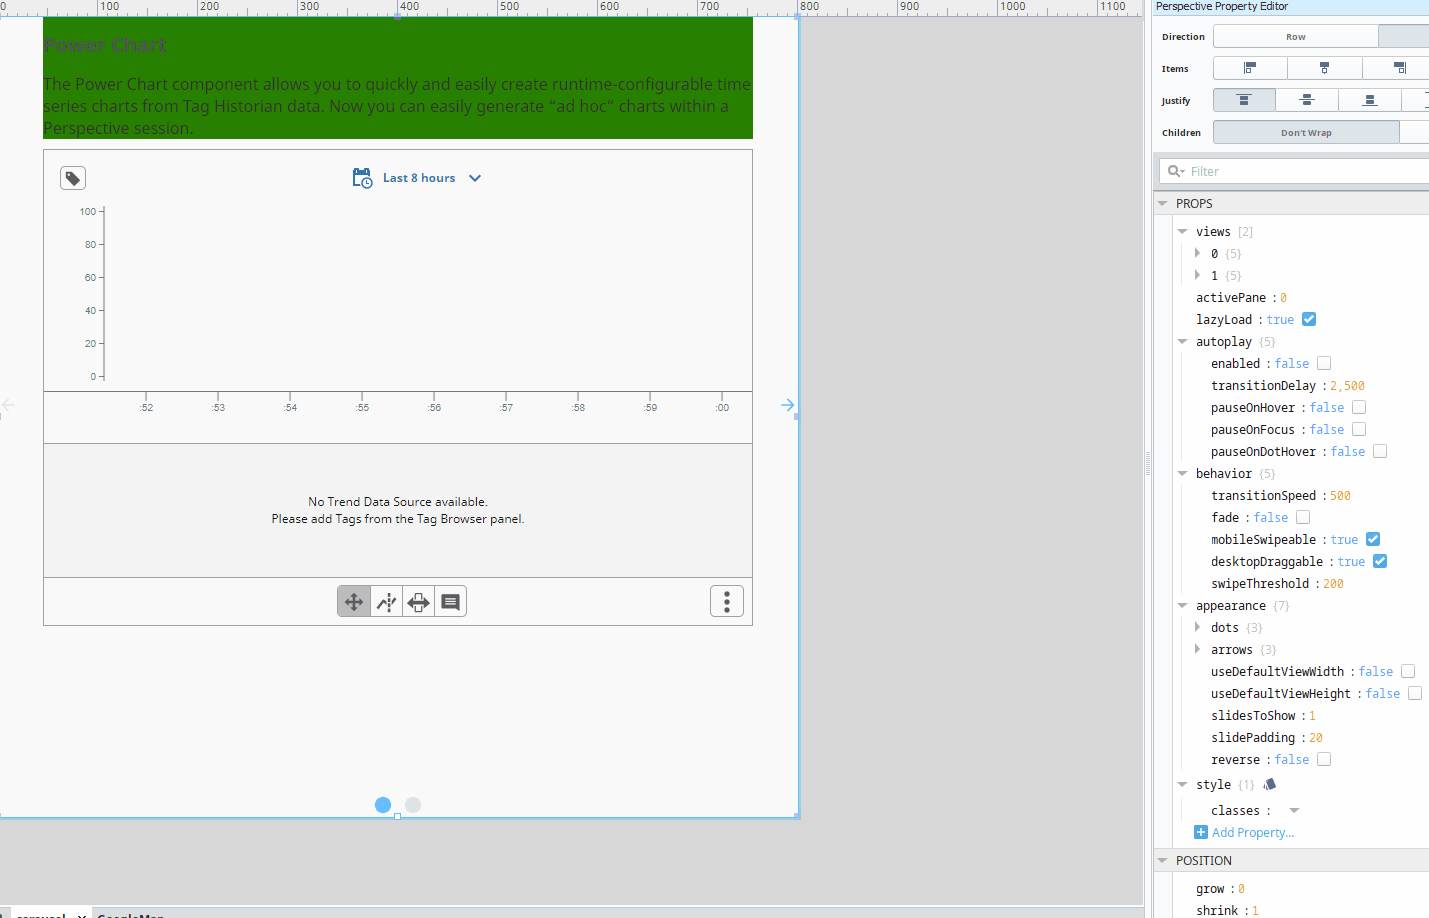1429x918 pixels.
Task: Select the Power Chart heading text
Action: point(105,45)
